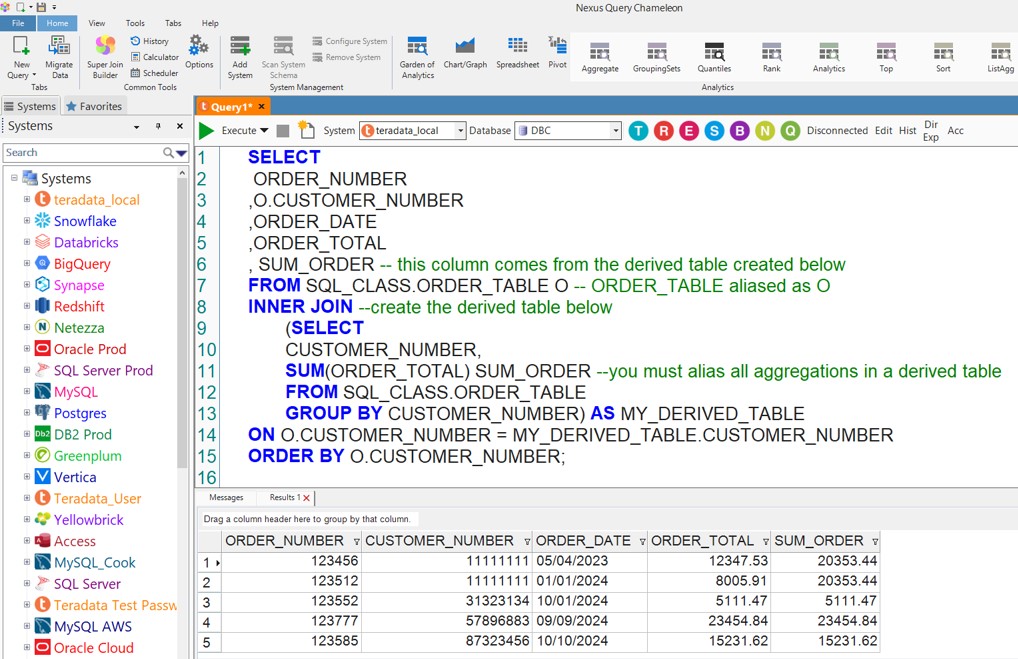This screenshot has width=1018, height=659.
Task: Toggle the red R circle button
Action: [663, 131]
